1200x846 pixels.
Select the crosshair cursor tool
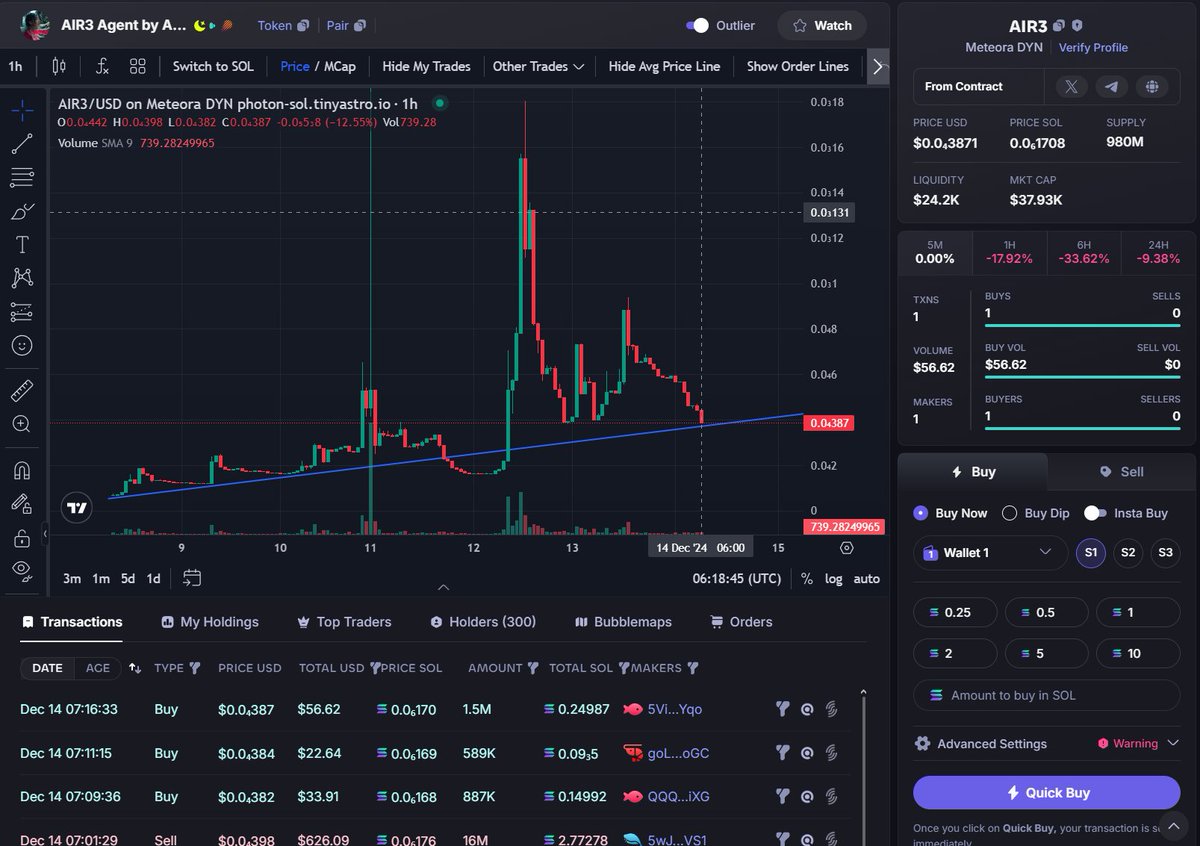[22, 110]
